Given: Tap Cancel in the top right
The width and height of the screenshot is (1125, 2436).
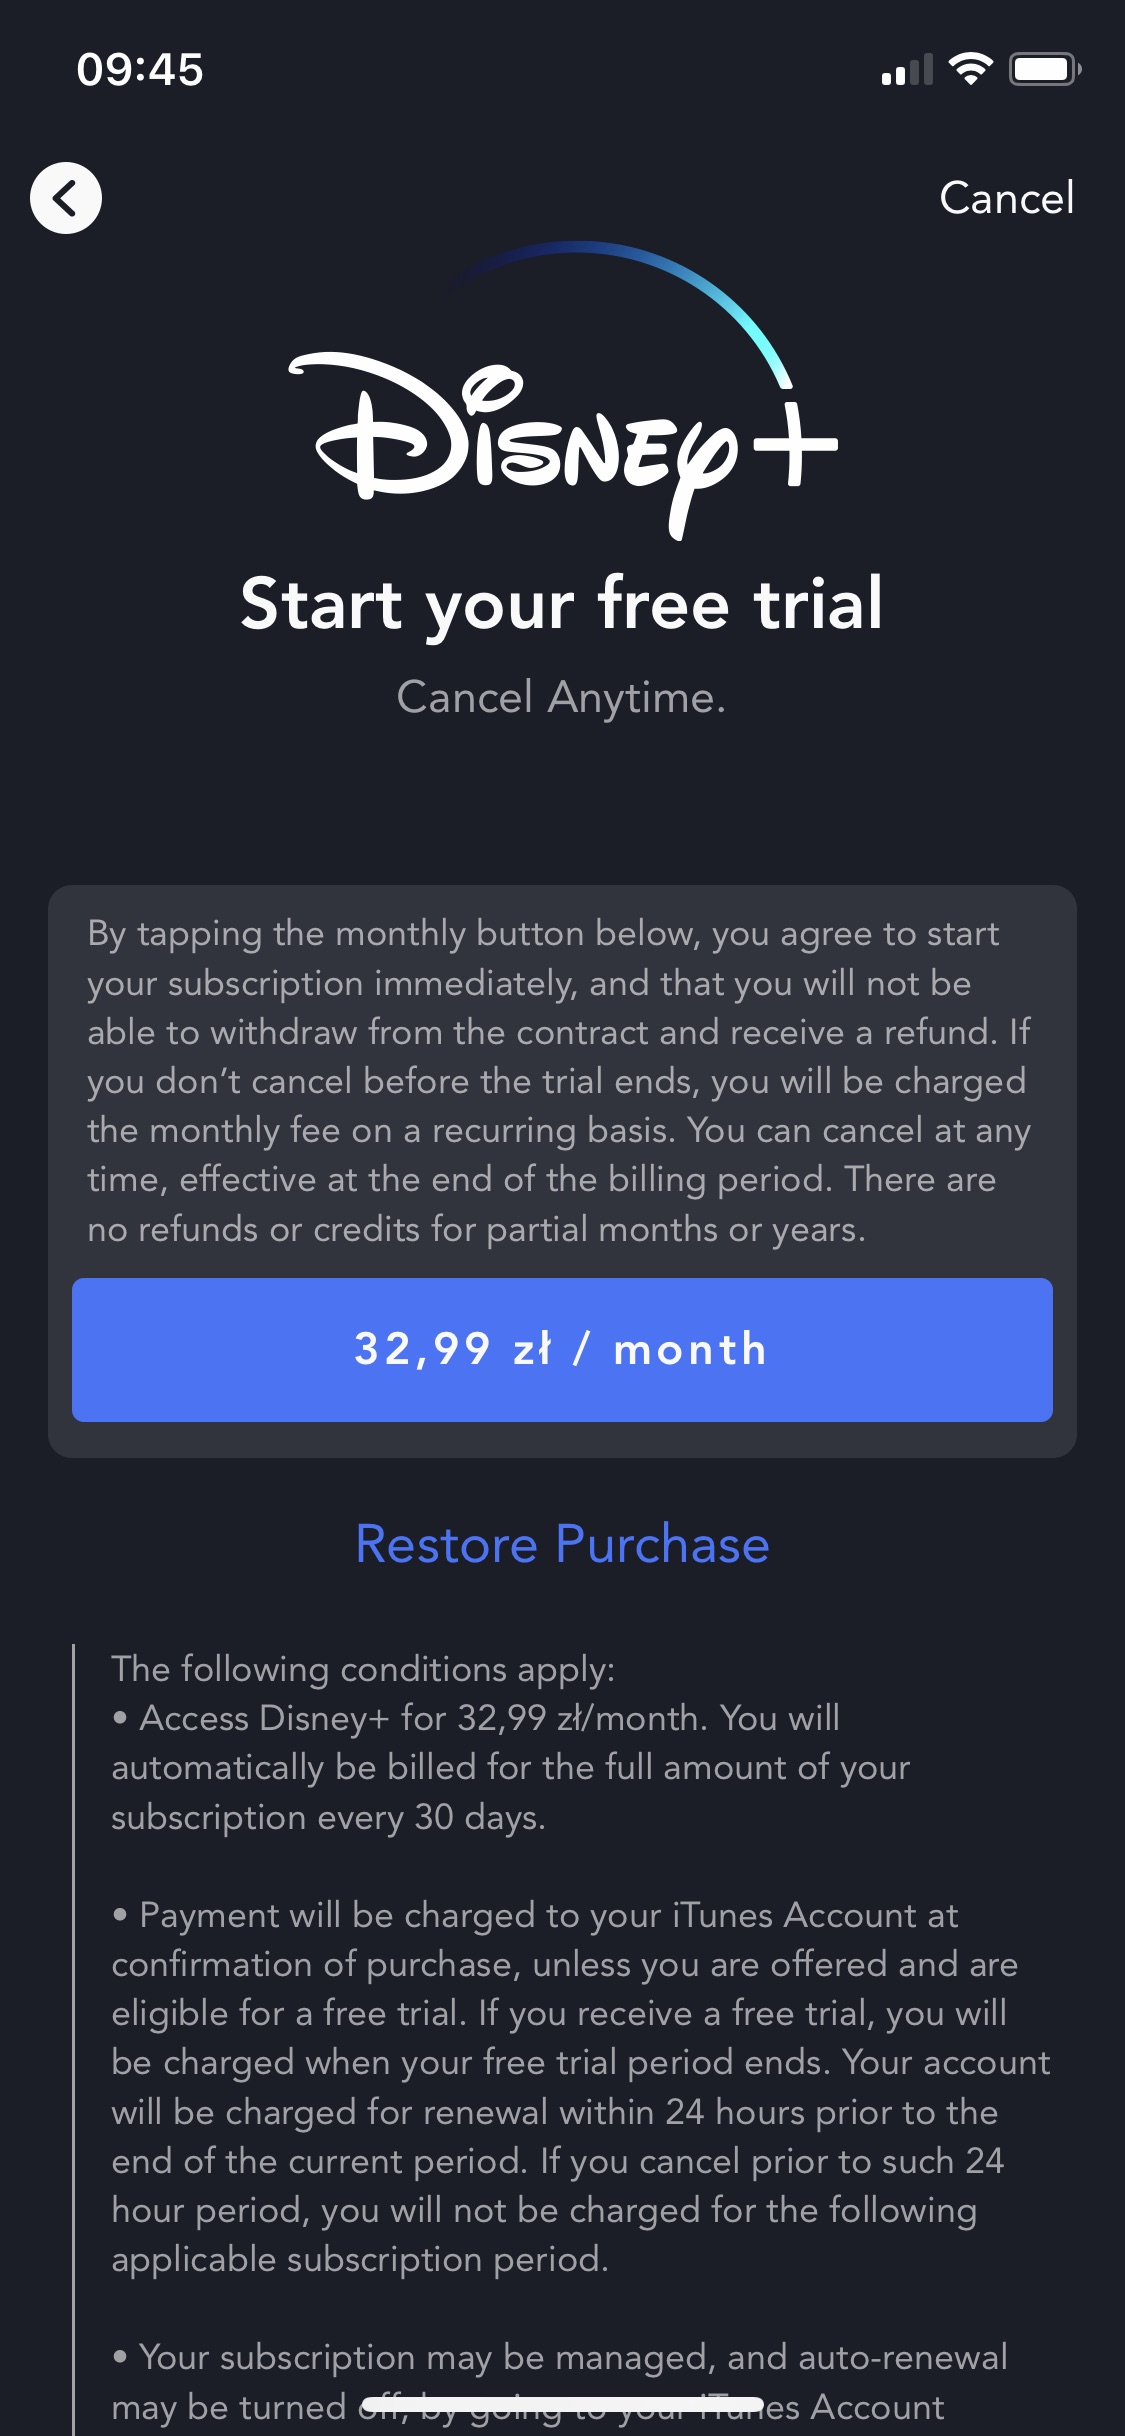Looking at the screenshot, I should [x=1006, y=198].
